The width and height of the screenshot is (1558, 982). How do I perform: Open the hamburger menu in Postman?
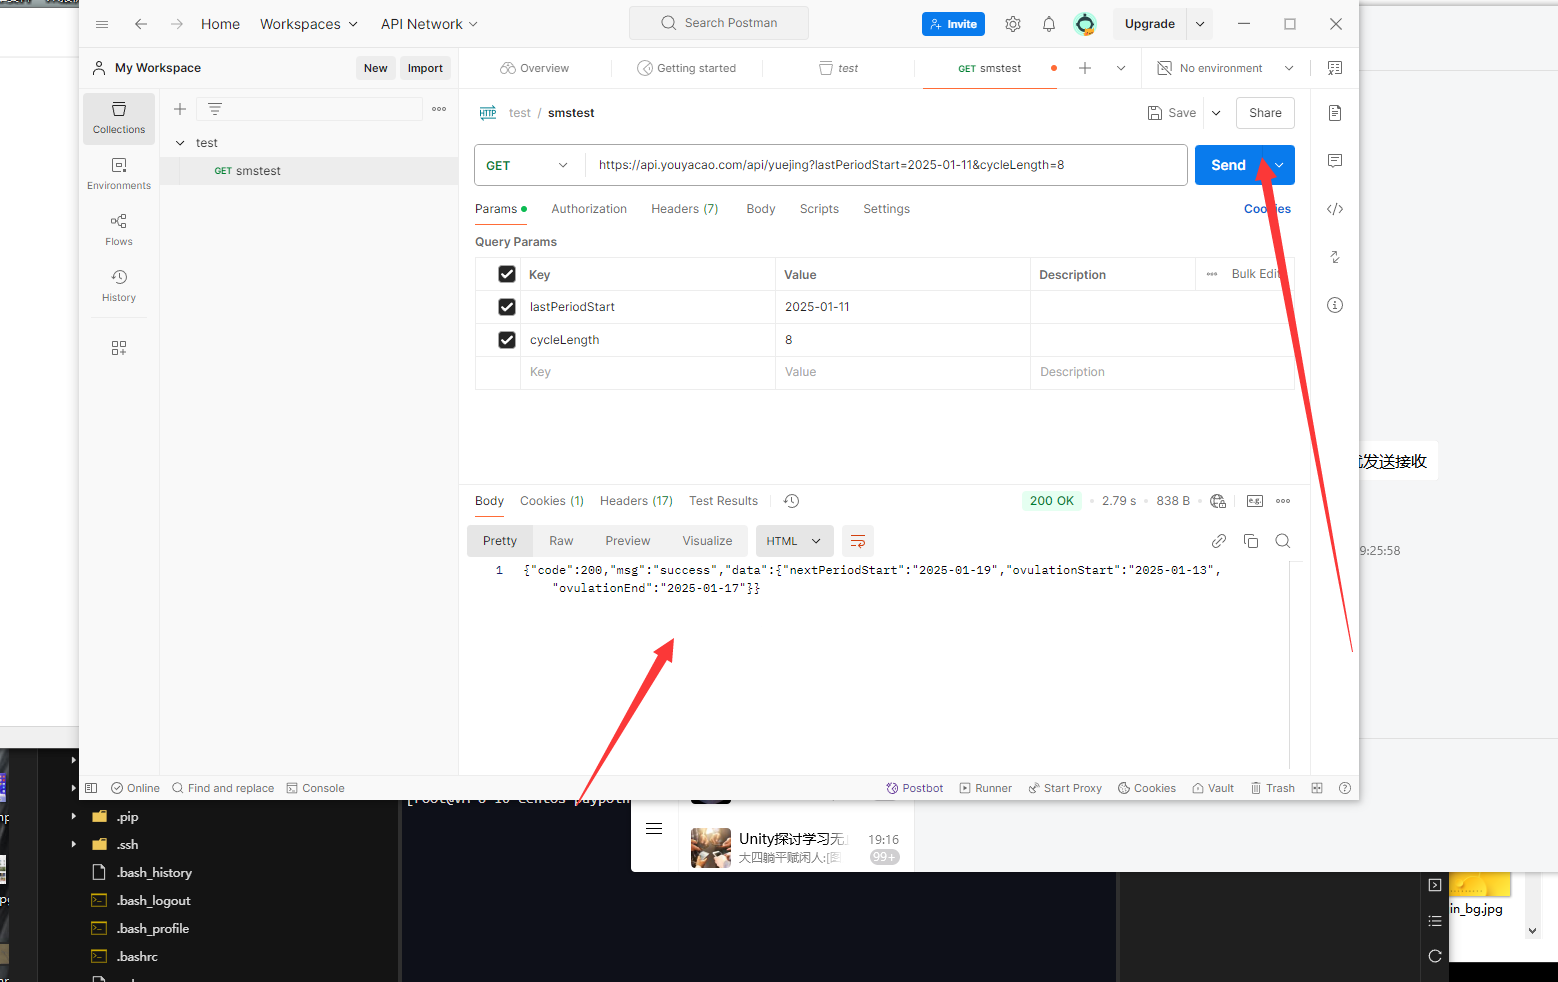coord(102,24)
